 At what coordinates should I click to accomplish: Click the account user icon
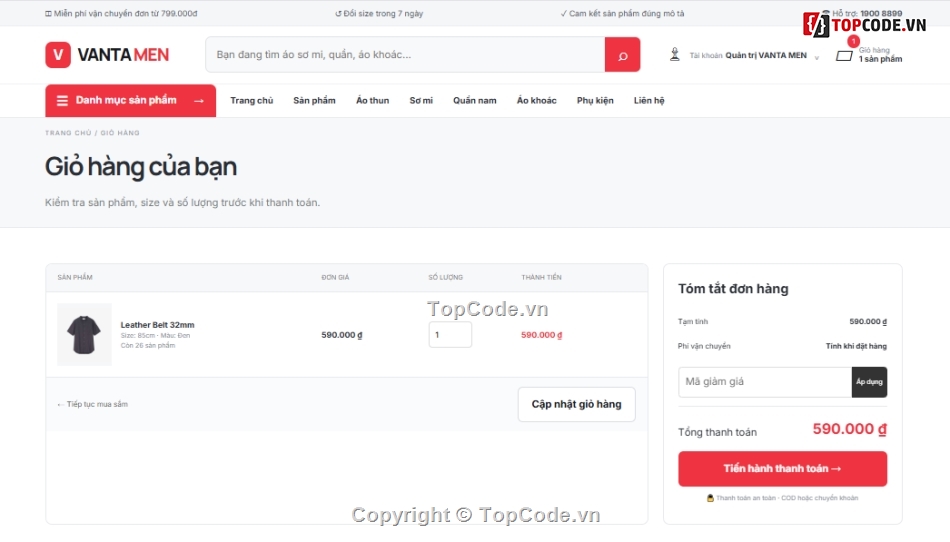click(x=674, y=55)
